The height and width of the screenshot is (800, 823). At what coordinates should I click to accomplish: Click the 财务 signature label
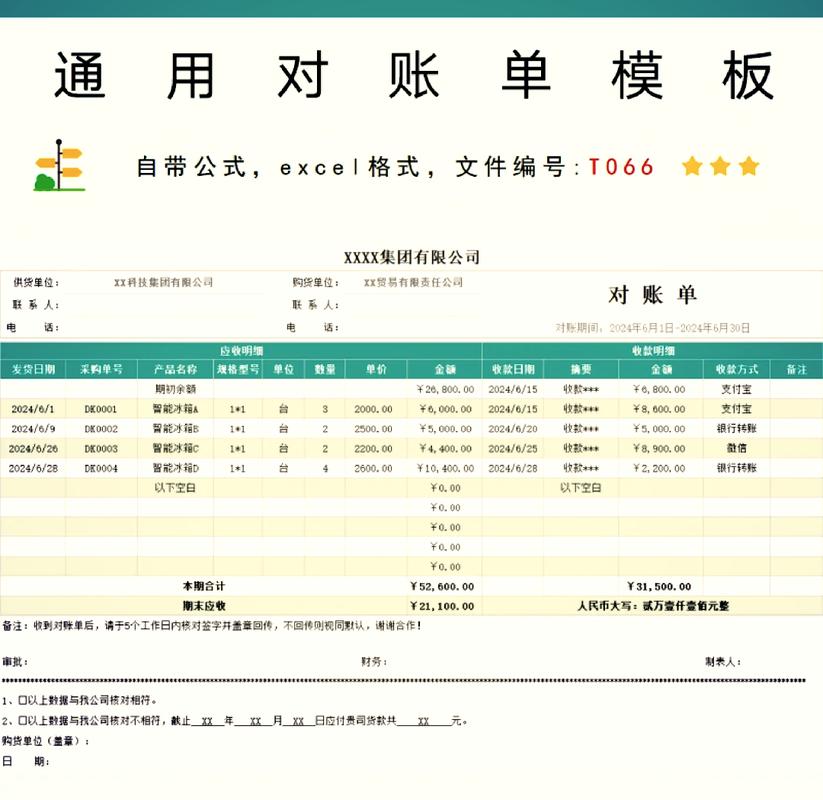[374, 662]
